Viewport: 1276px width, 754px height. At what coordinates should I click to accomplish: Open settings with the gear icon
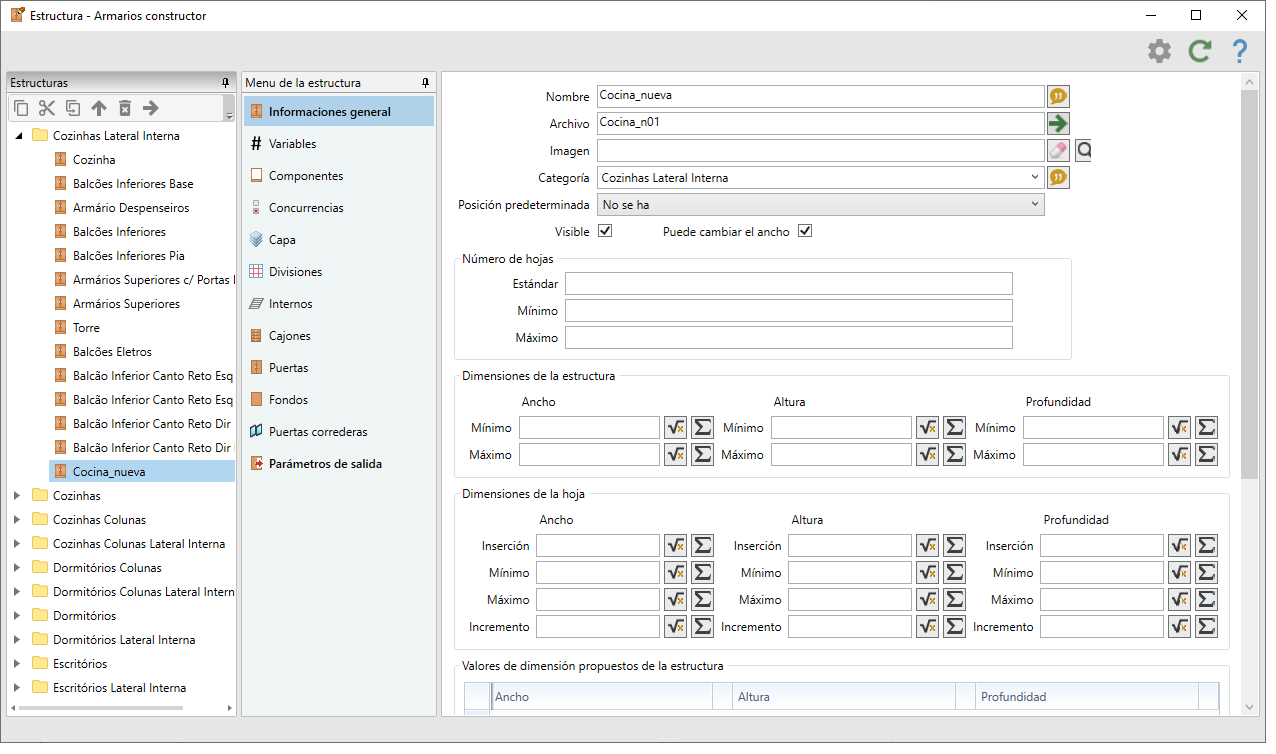point(1159,52)
